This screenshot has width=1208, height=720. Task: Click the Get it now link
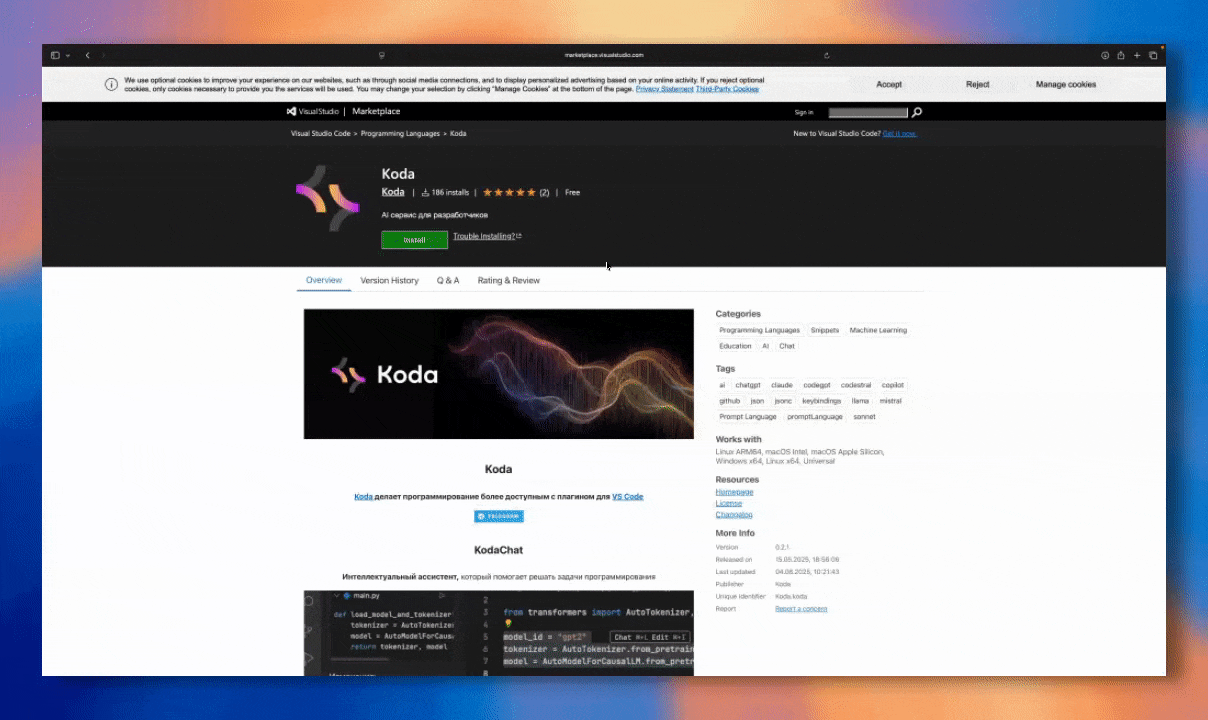click(899, 133)
